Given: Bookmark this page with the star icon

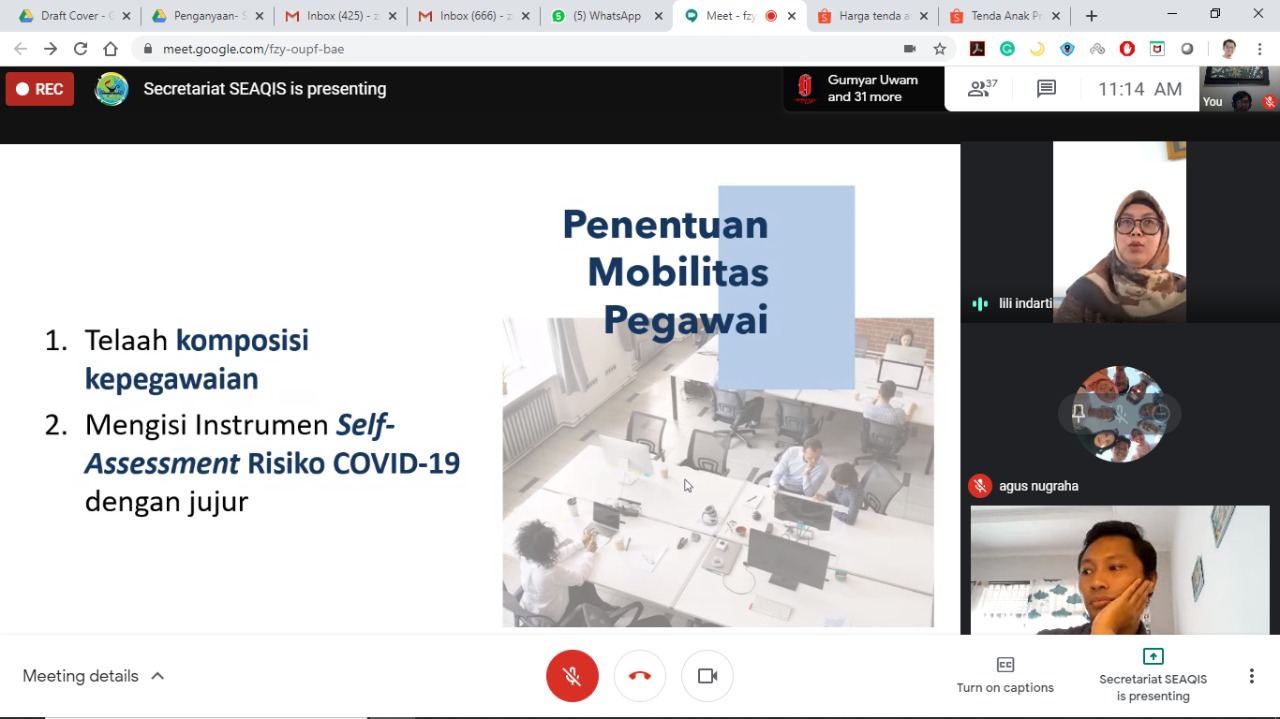Looking at the screenshot, I should pos(940,49).
